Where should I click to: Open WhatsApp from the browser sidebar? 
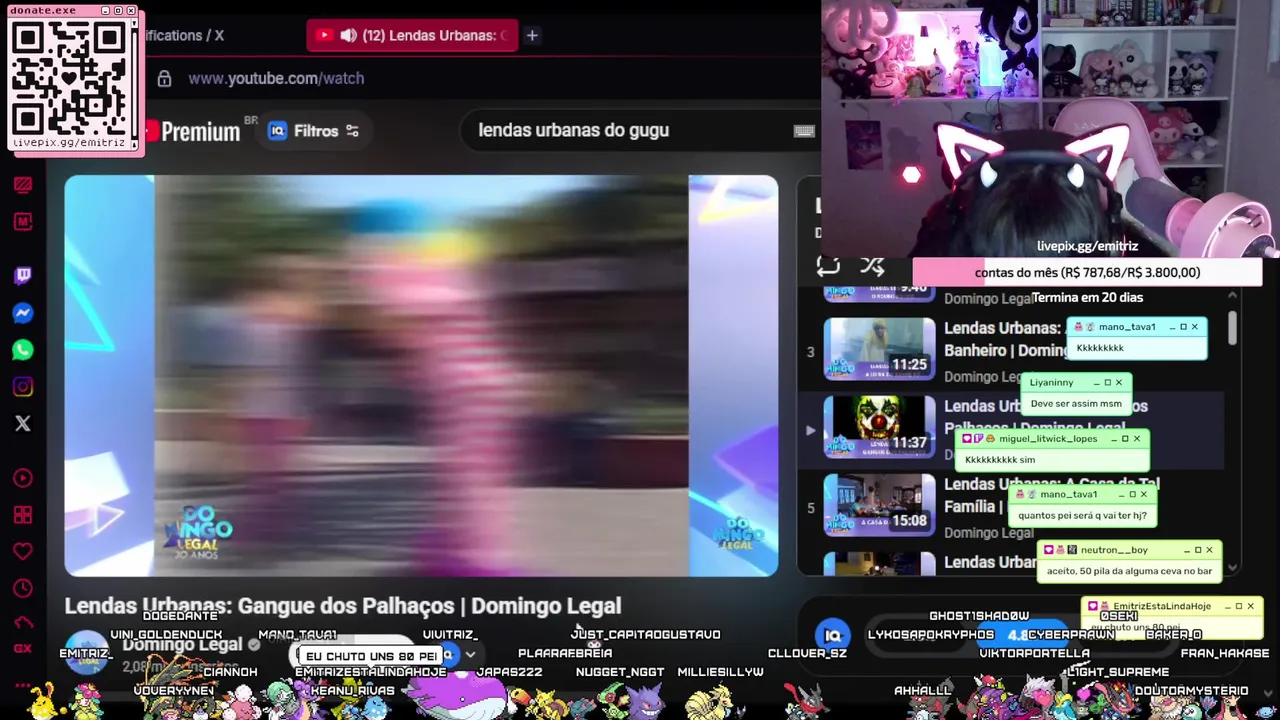point(23,350)
